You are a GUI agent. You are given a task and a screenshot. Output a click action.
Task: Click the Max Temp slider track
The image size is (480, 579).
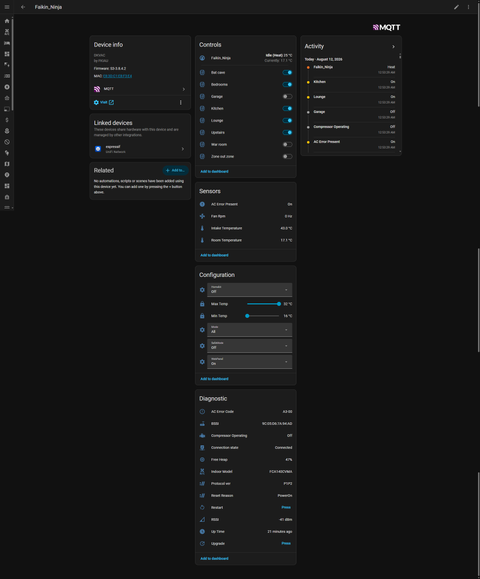click(263, 304)
